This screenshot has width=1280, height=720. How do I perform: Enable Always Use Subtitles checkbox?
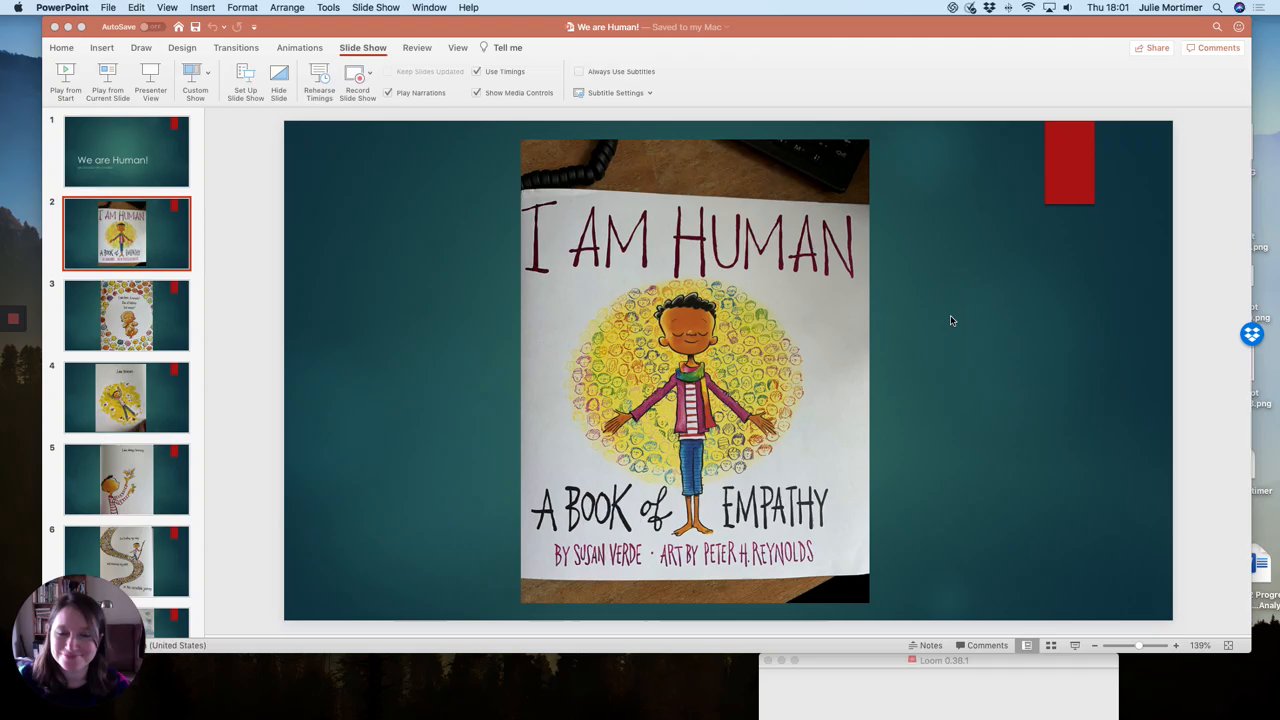point(579,71)
